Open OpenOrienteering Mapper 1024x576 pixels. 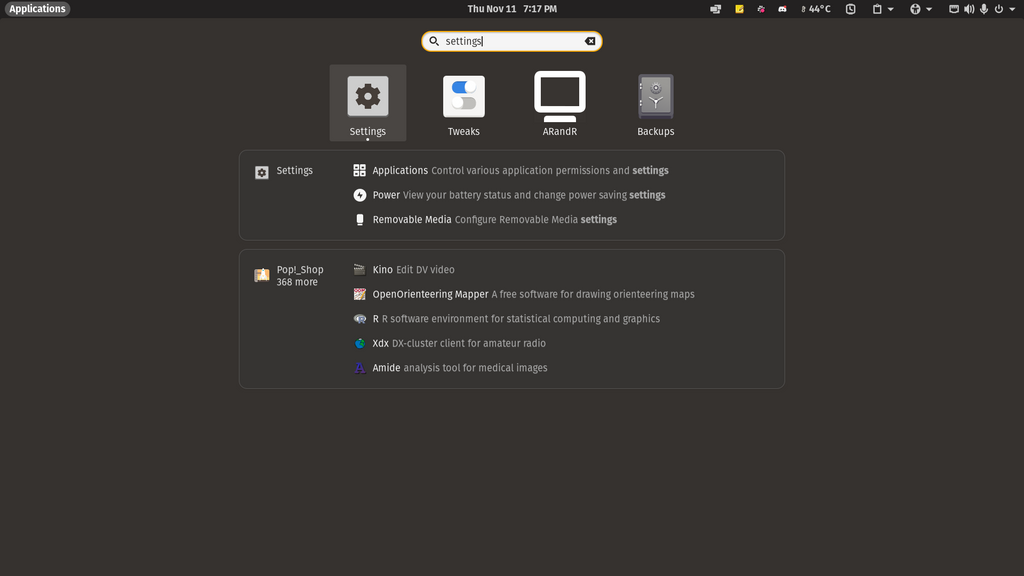click(430, 294)
